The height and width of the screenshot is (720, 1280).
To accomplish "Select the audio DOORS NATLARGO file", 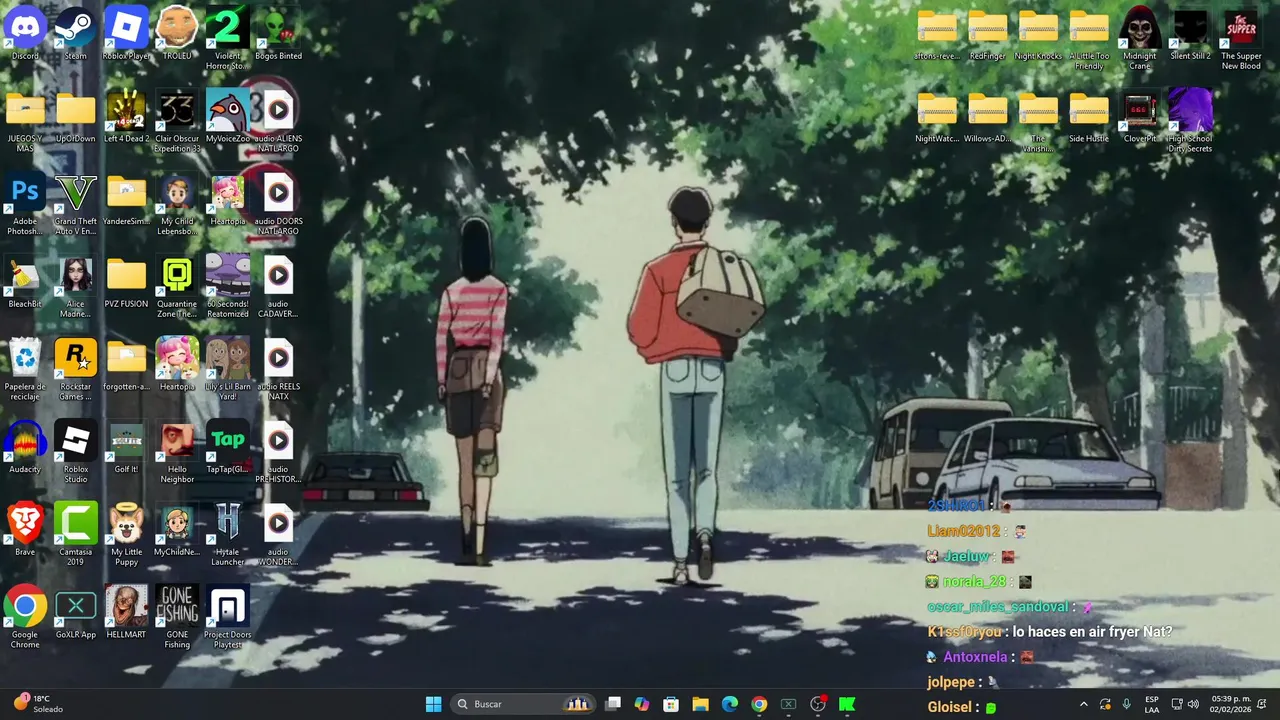I will (278, 205).
